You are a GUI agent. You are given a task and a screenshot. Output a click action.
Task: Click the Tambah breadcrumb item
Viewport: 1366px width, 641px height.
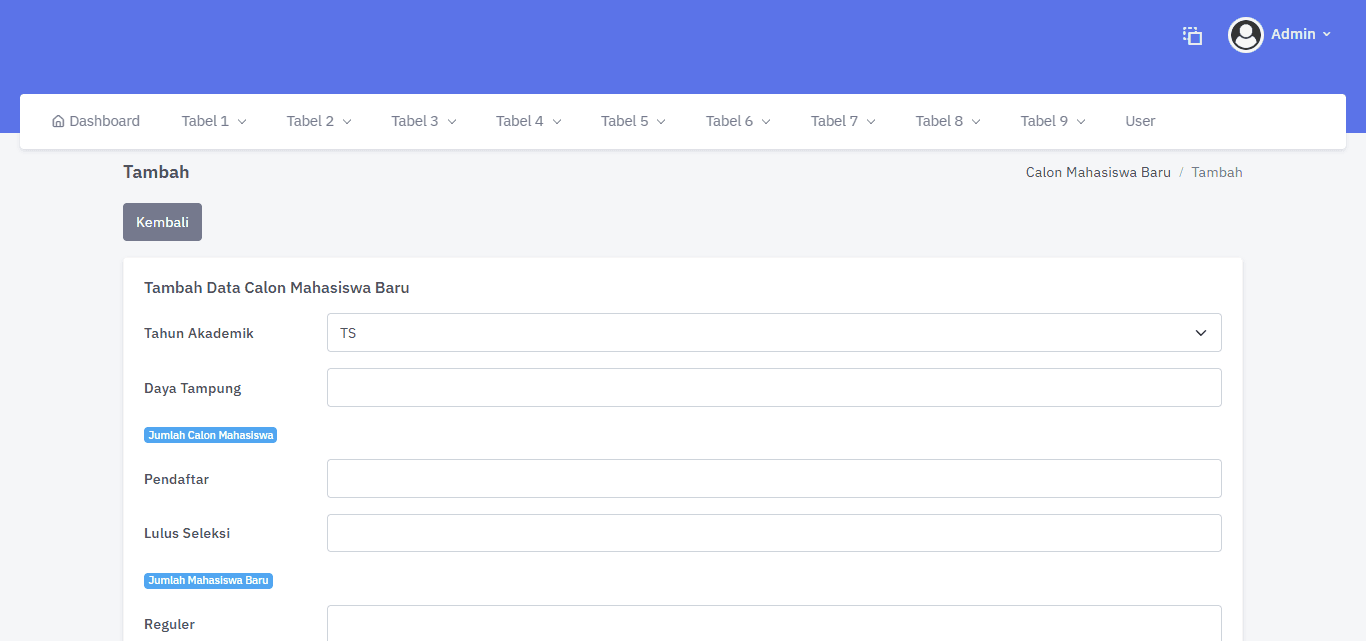pyautogui.click(x=1217, y=172)
